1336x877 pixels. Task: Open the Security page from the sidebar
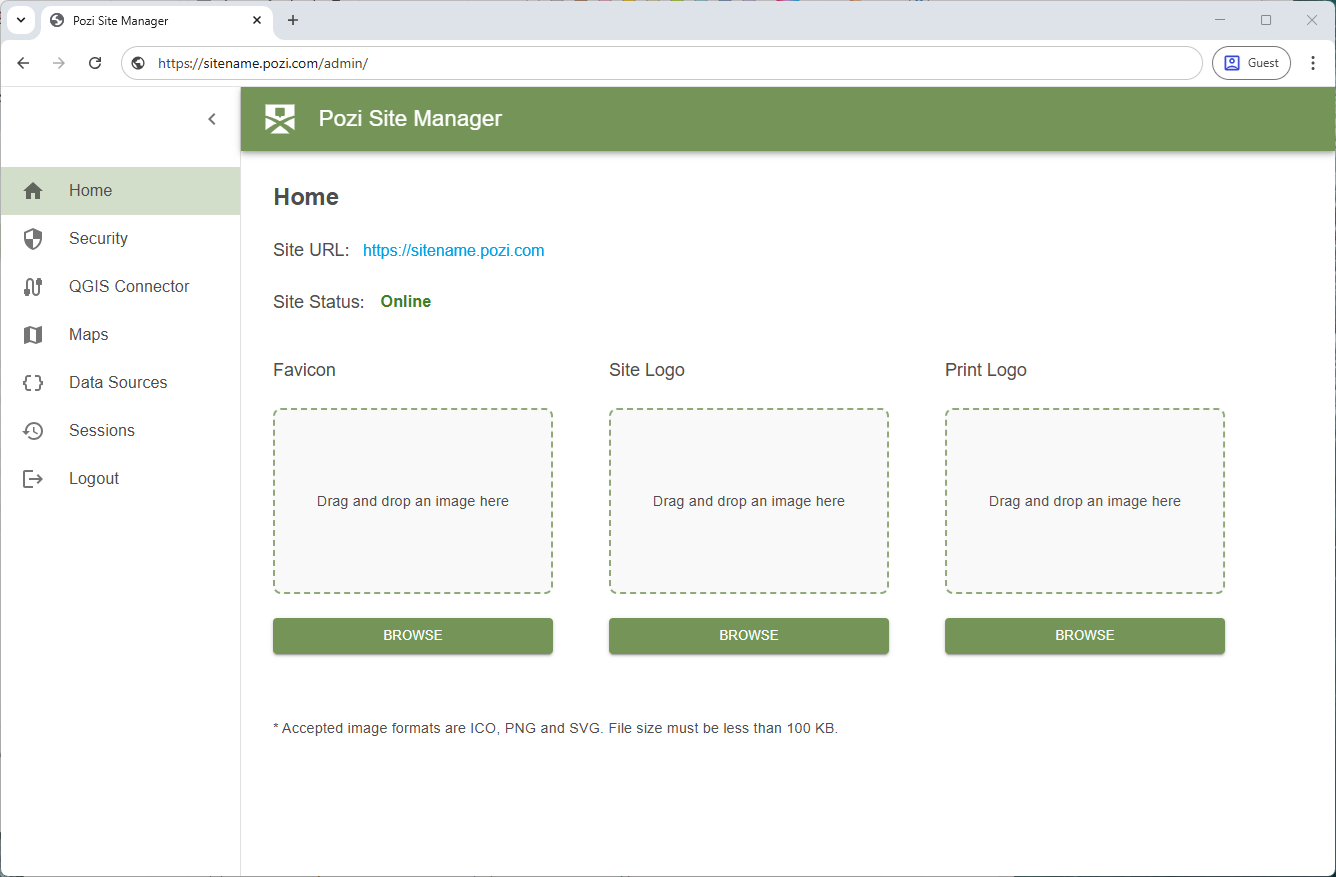pyautogui.click(x=98, y=238)
